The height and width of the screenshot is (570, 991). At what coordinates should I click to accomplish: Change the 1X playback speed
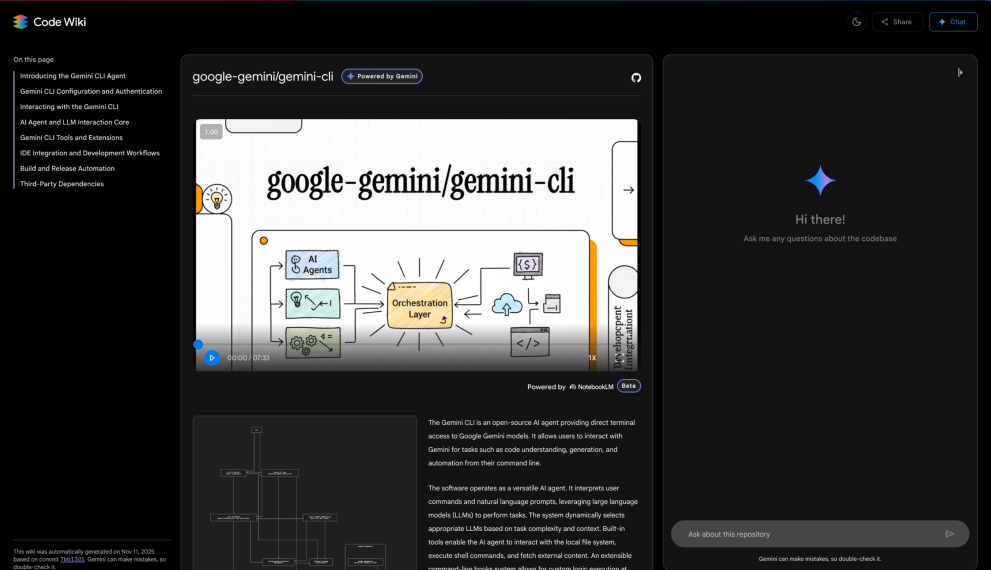592,357
